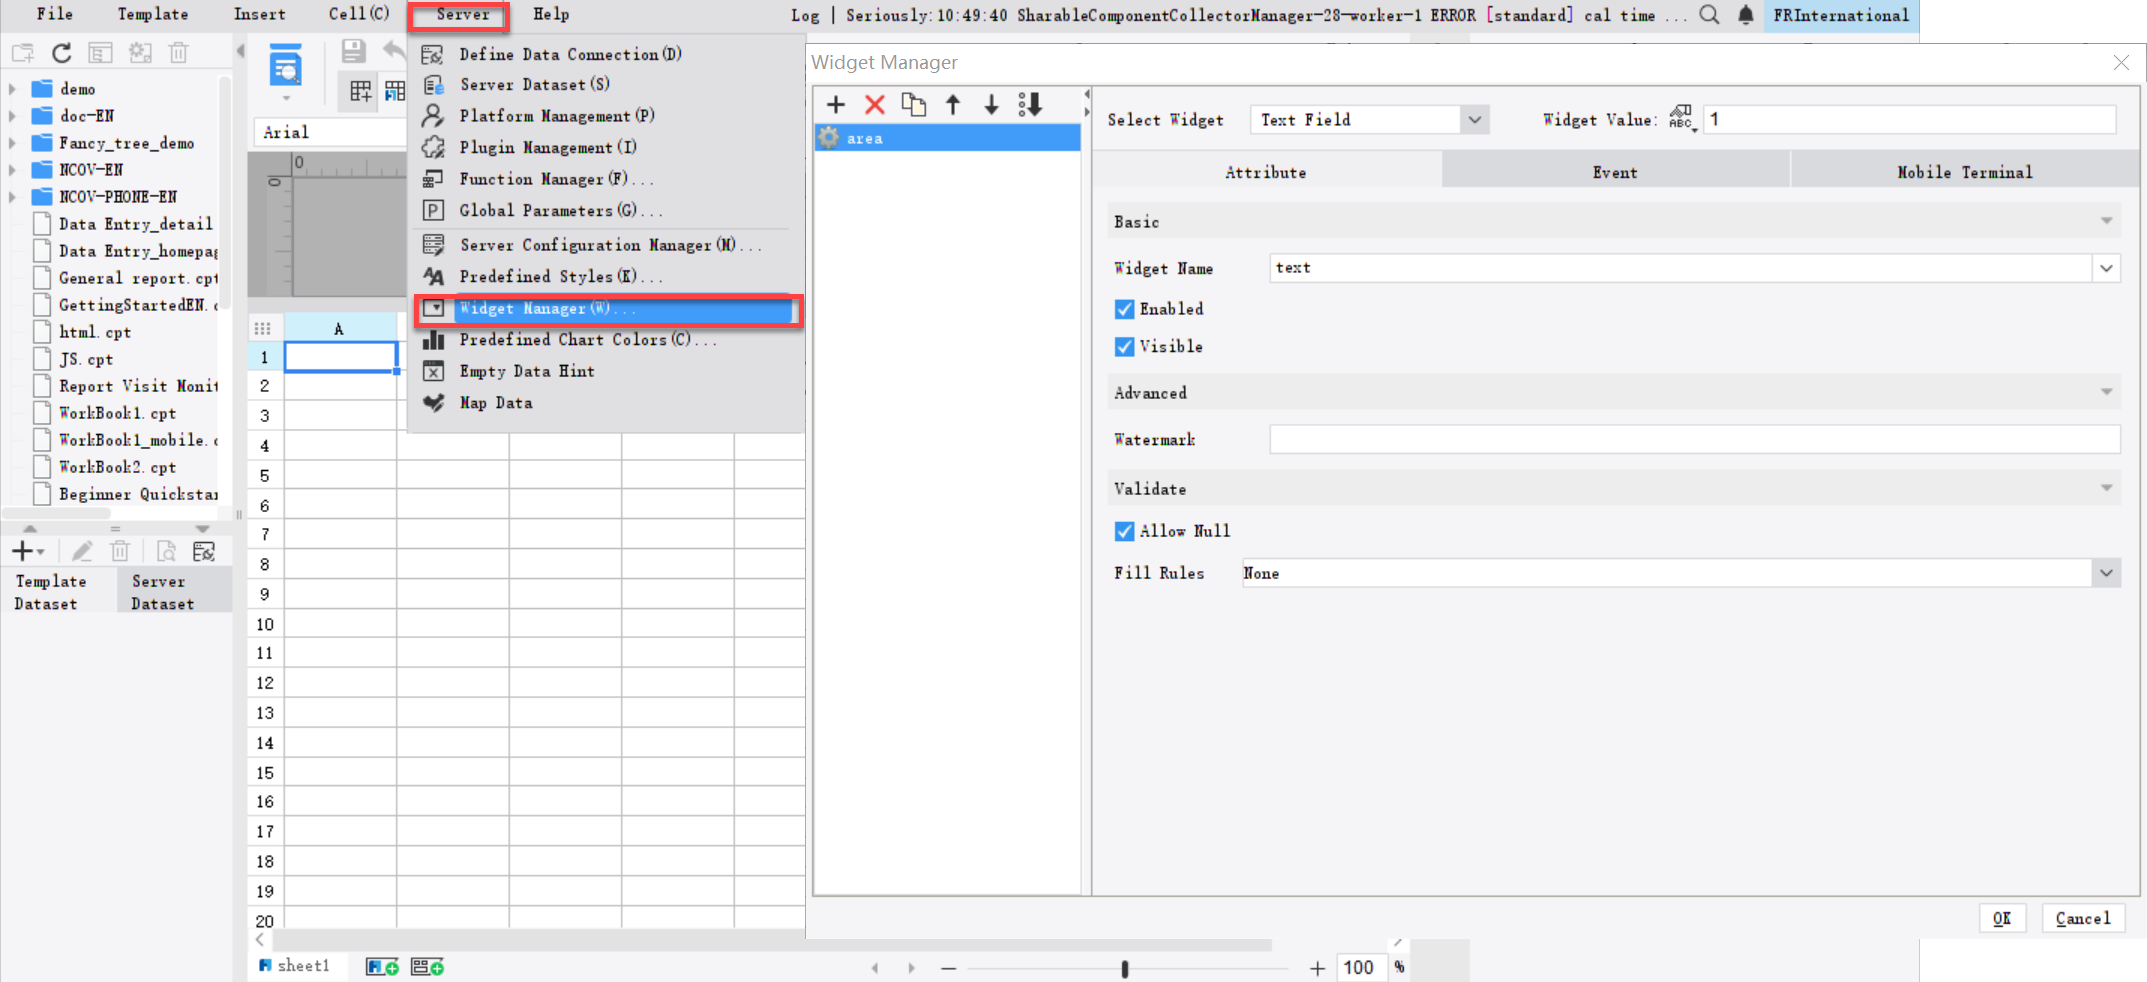Click the zoom slider handle
Screen dimensions: 2147x982
(x=1125, y=968)
